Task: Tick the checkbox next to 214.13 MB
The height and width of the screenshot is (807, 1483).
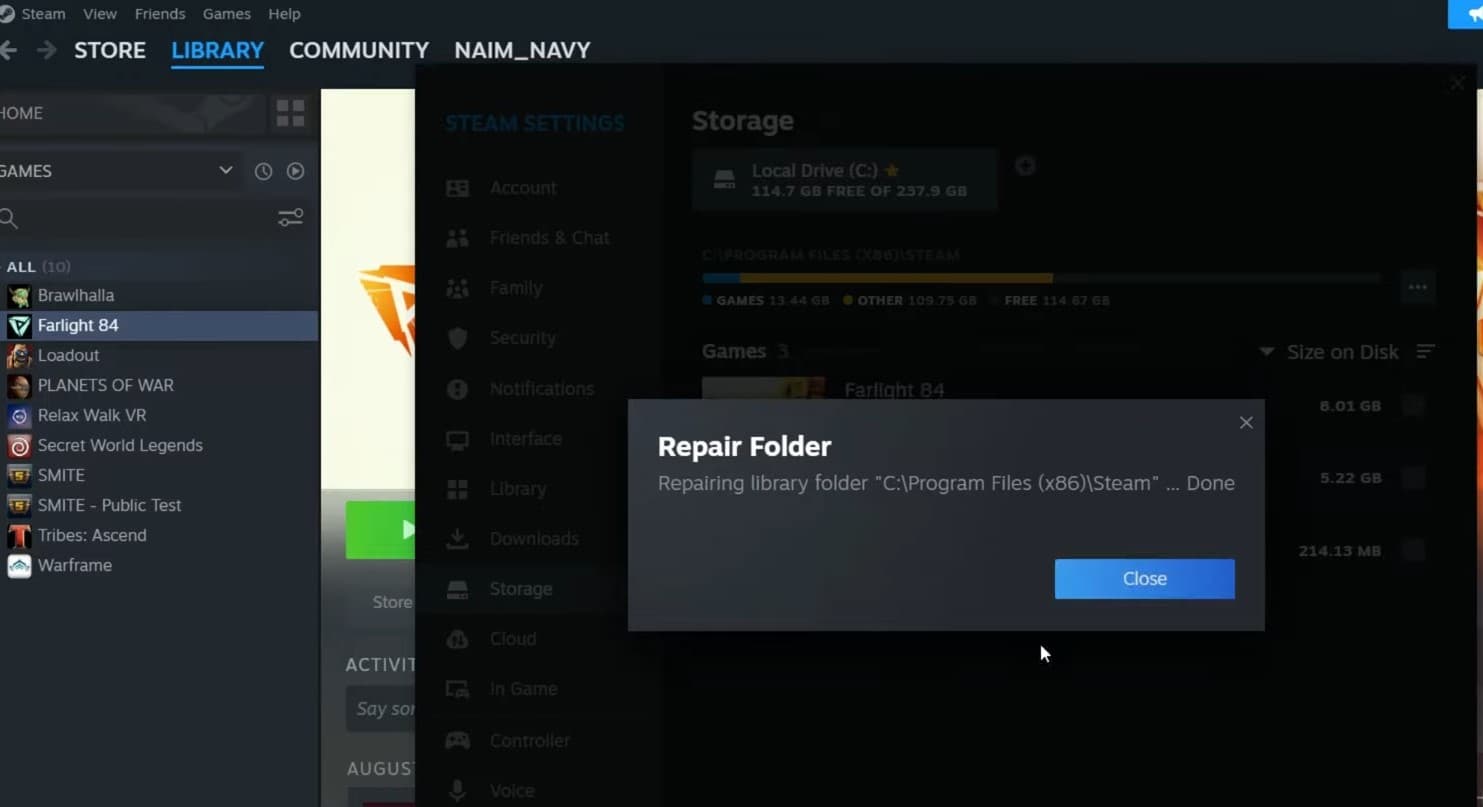Action: (1413, 550)
